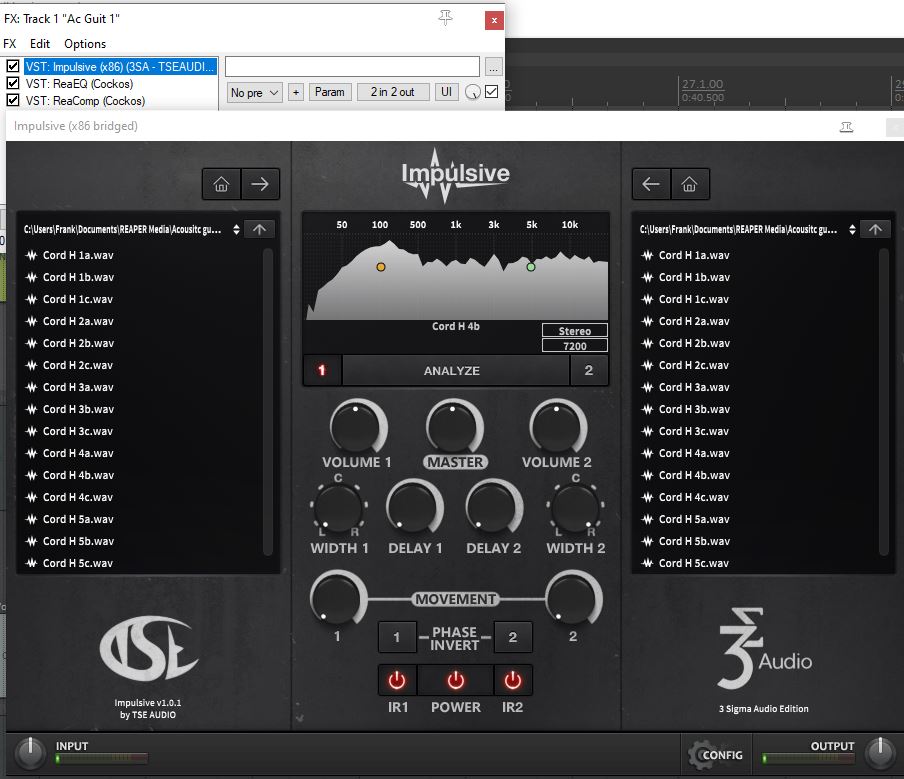Viewport: 904px width, 779px height.
Task: Click the 7200 sample length box
Action: 574,345
